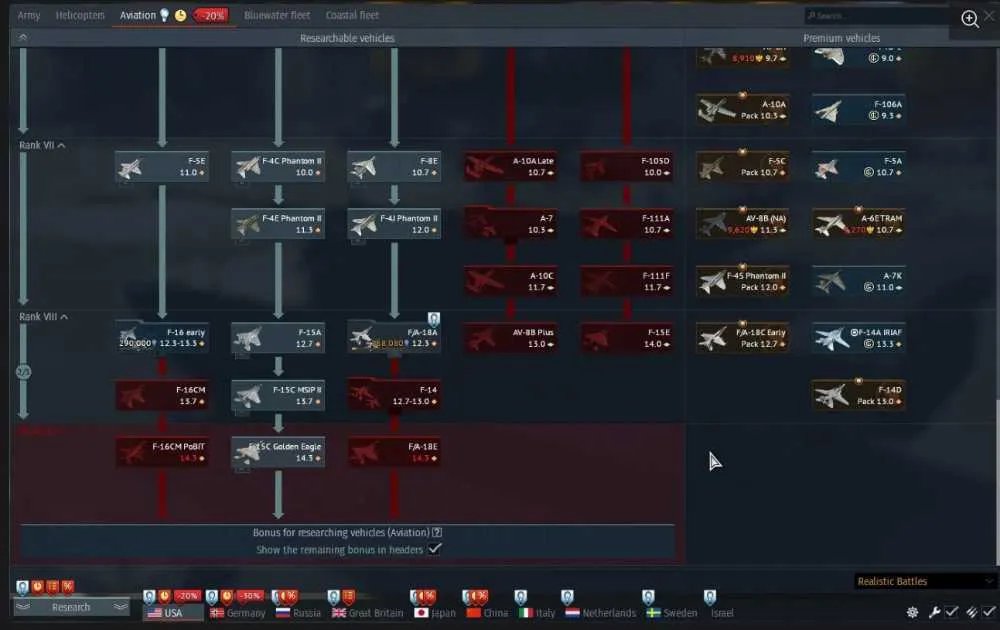Screen dimensions: 1000x630
Task: Click the yellow clock icon beside Aviation
Action: (x=180, y=15)
